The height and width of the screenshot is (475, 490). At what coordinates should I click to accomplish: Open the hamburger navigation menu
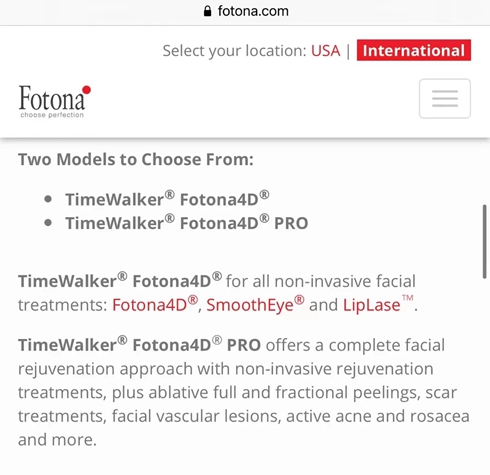click(445, 99)
